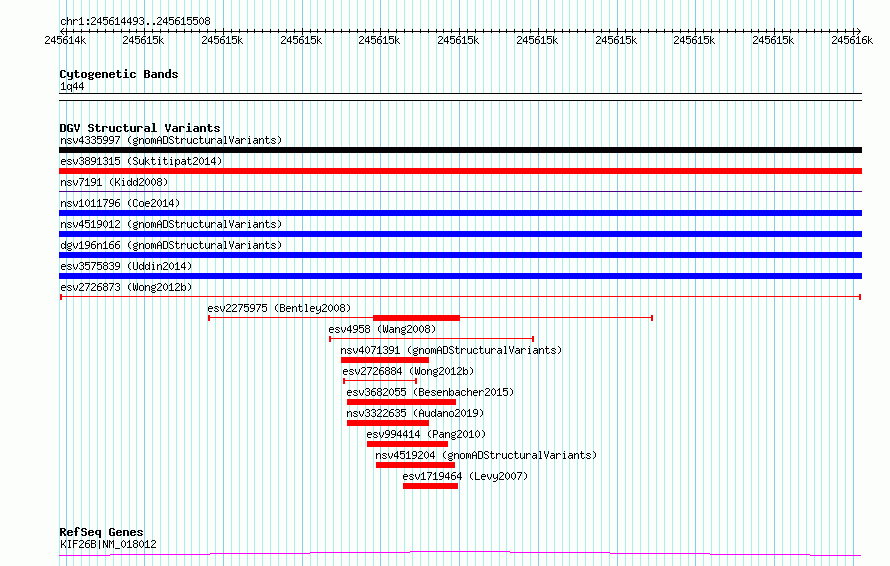Click the chr1:245614493..245615508 coordinate label
Viewport: 890px width, 566px height.
[x=135, y=21]
